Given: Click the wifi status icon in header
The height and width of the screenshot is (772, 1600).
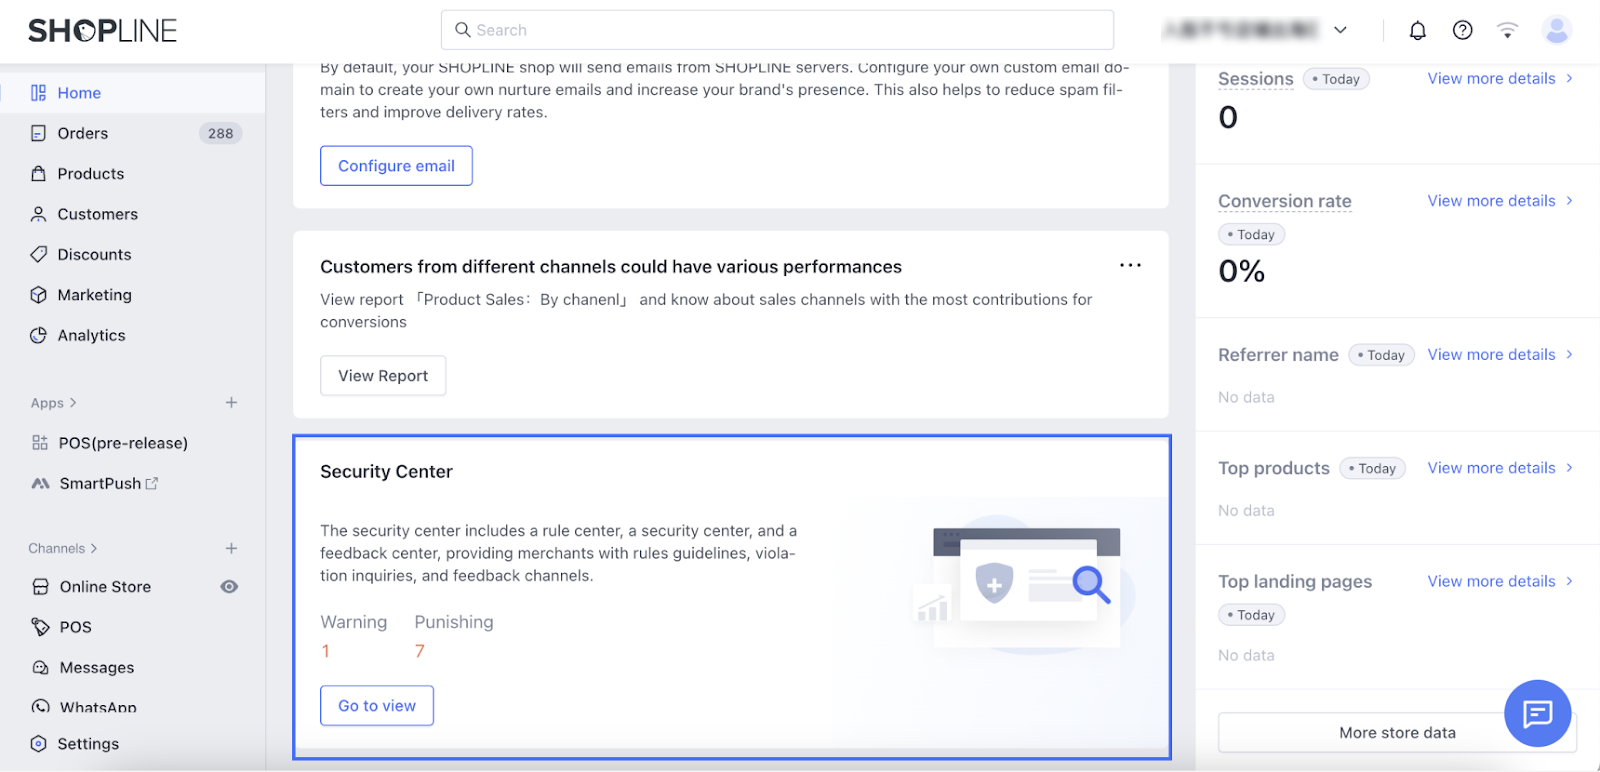Looking at the screenshot, I should click(1507, 31).
